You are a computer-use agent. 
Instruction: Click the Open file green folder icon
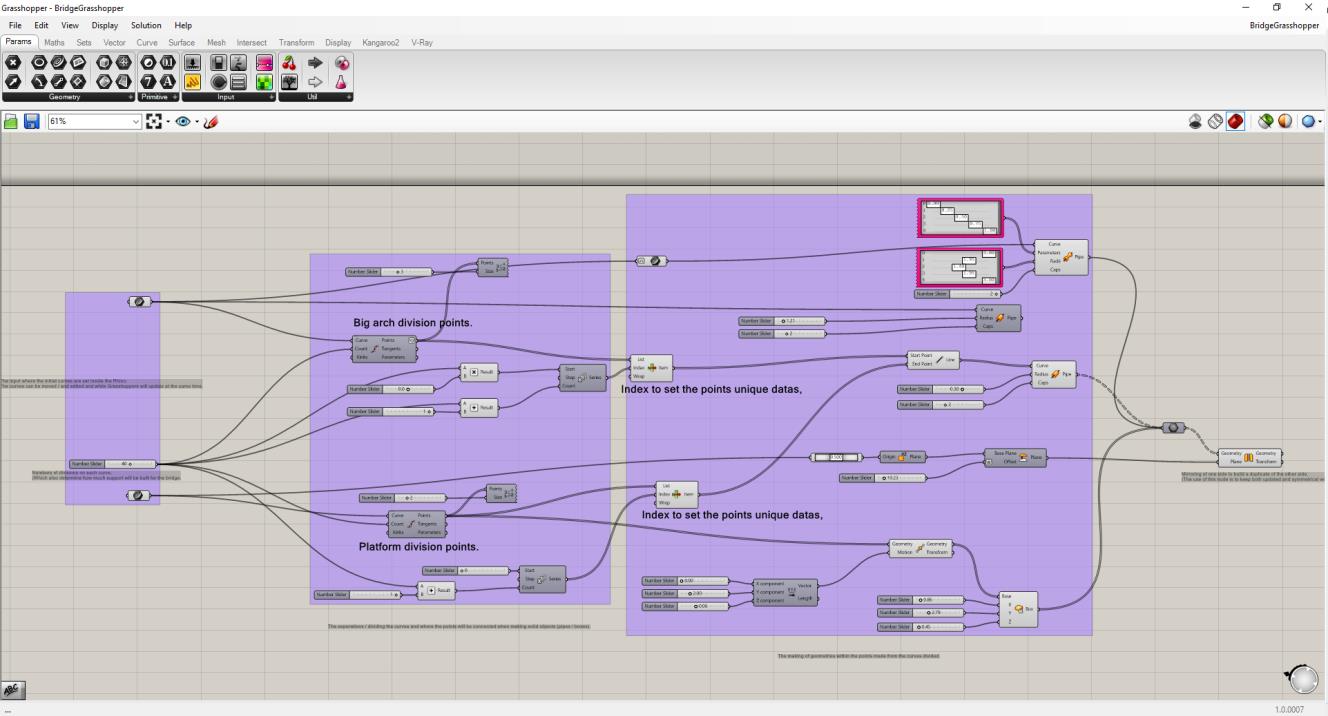(11, 121)
